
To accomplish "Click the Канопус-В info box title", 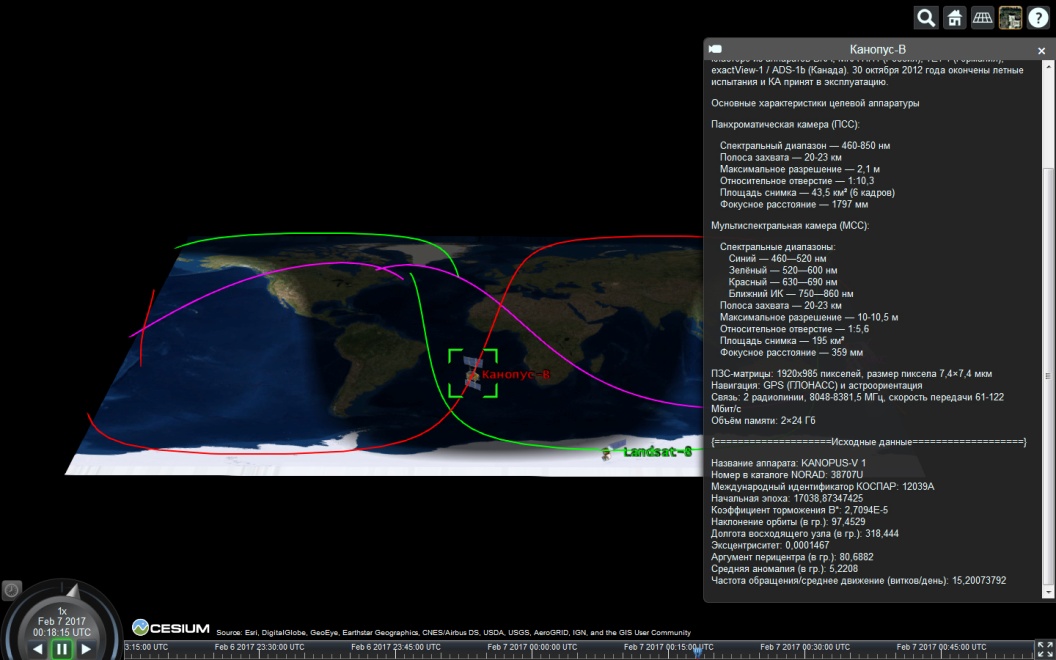I will [878, 49].
